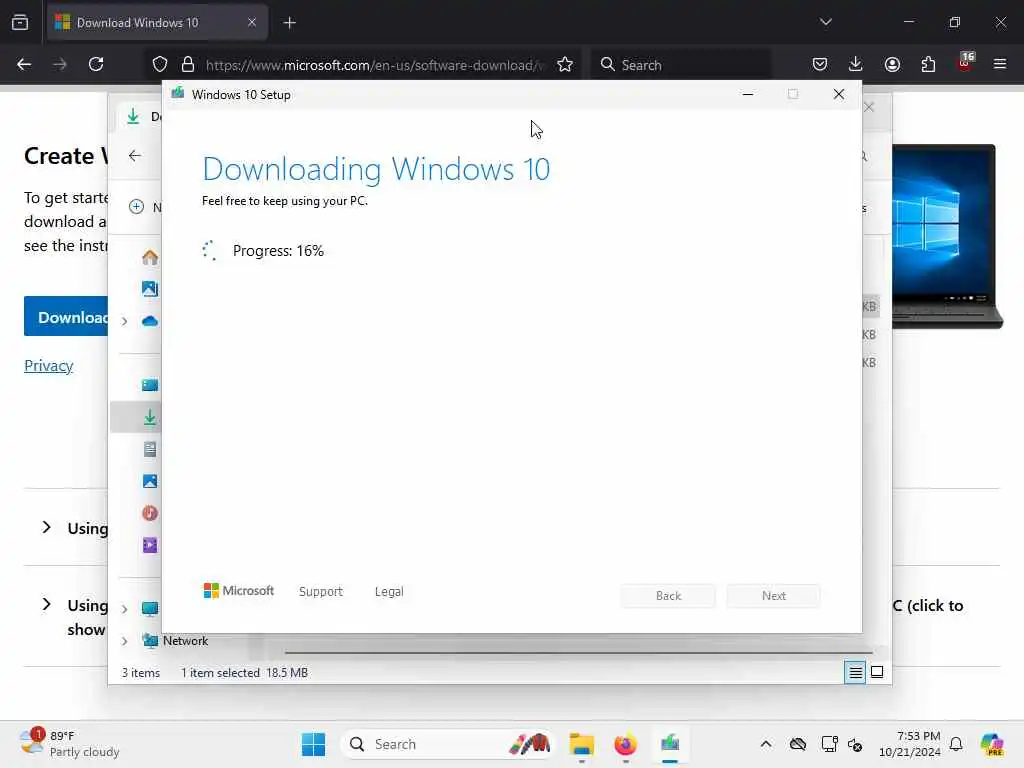Click the Back button in Setup
This screenshot has width=1024, height=768.
(x=667, y=596)
